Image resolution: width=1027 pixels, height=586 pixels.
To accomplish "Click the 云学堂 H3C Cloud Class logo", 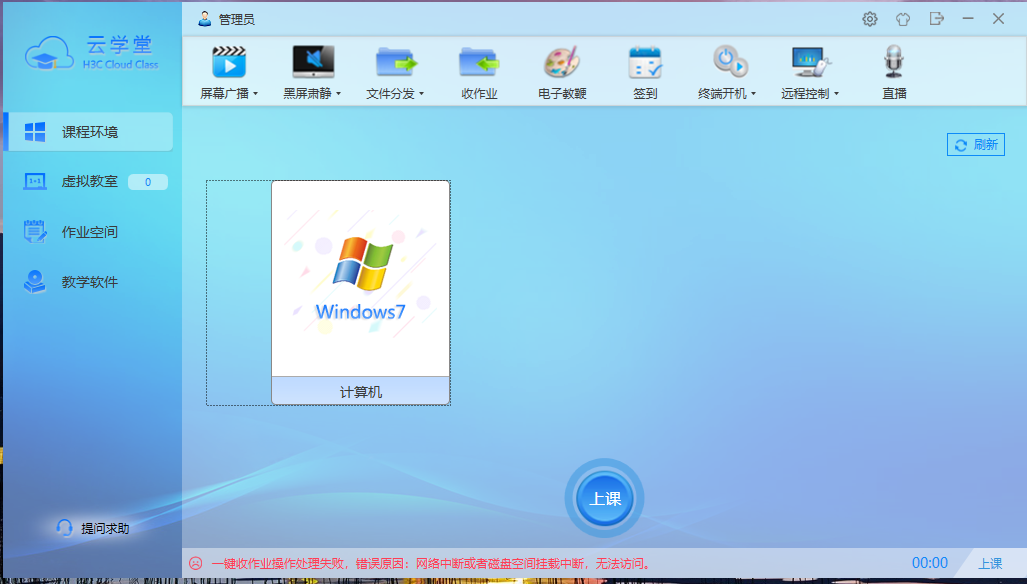I will pos(92,53).
